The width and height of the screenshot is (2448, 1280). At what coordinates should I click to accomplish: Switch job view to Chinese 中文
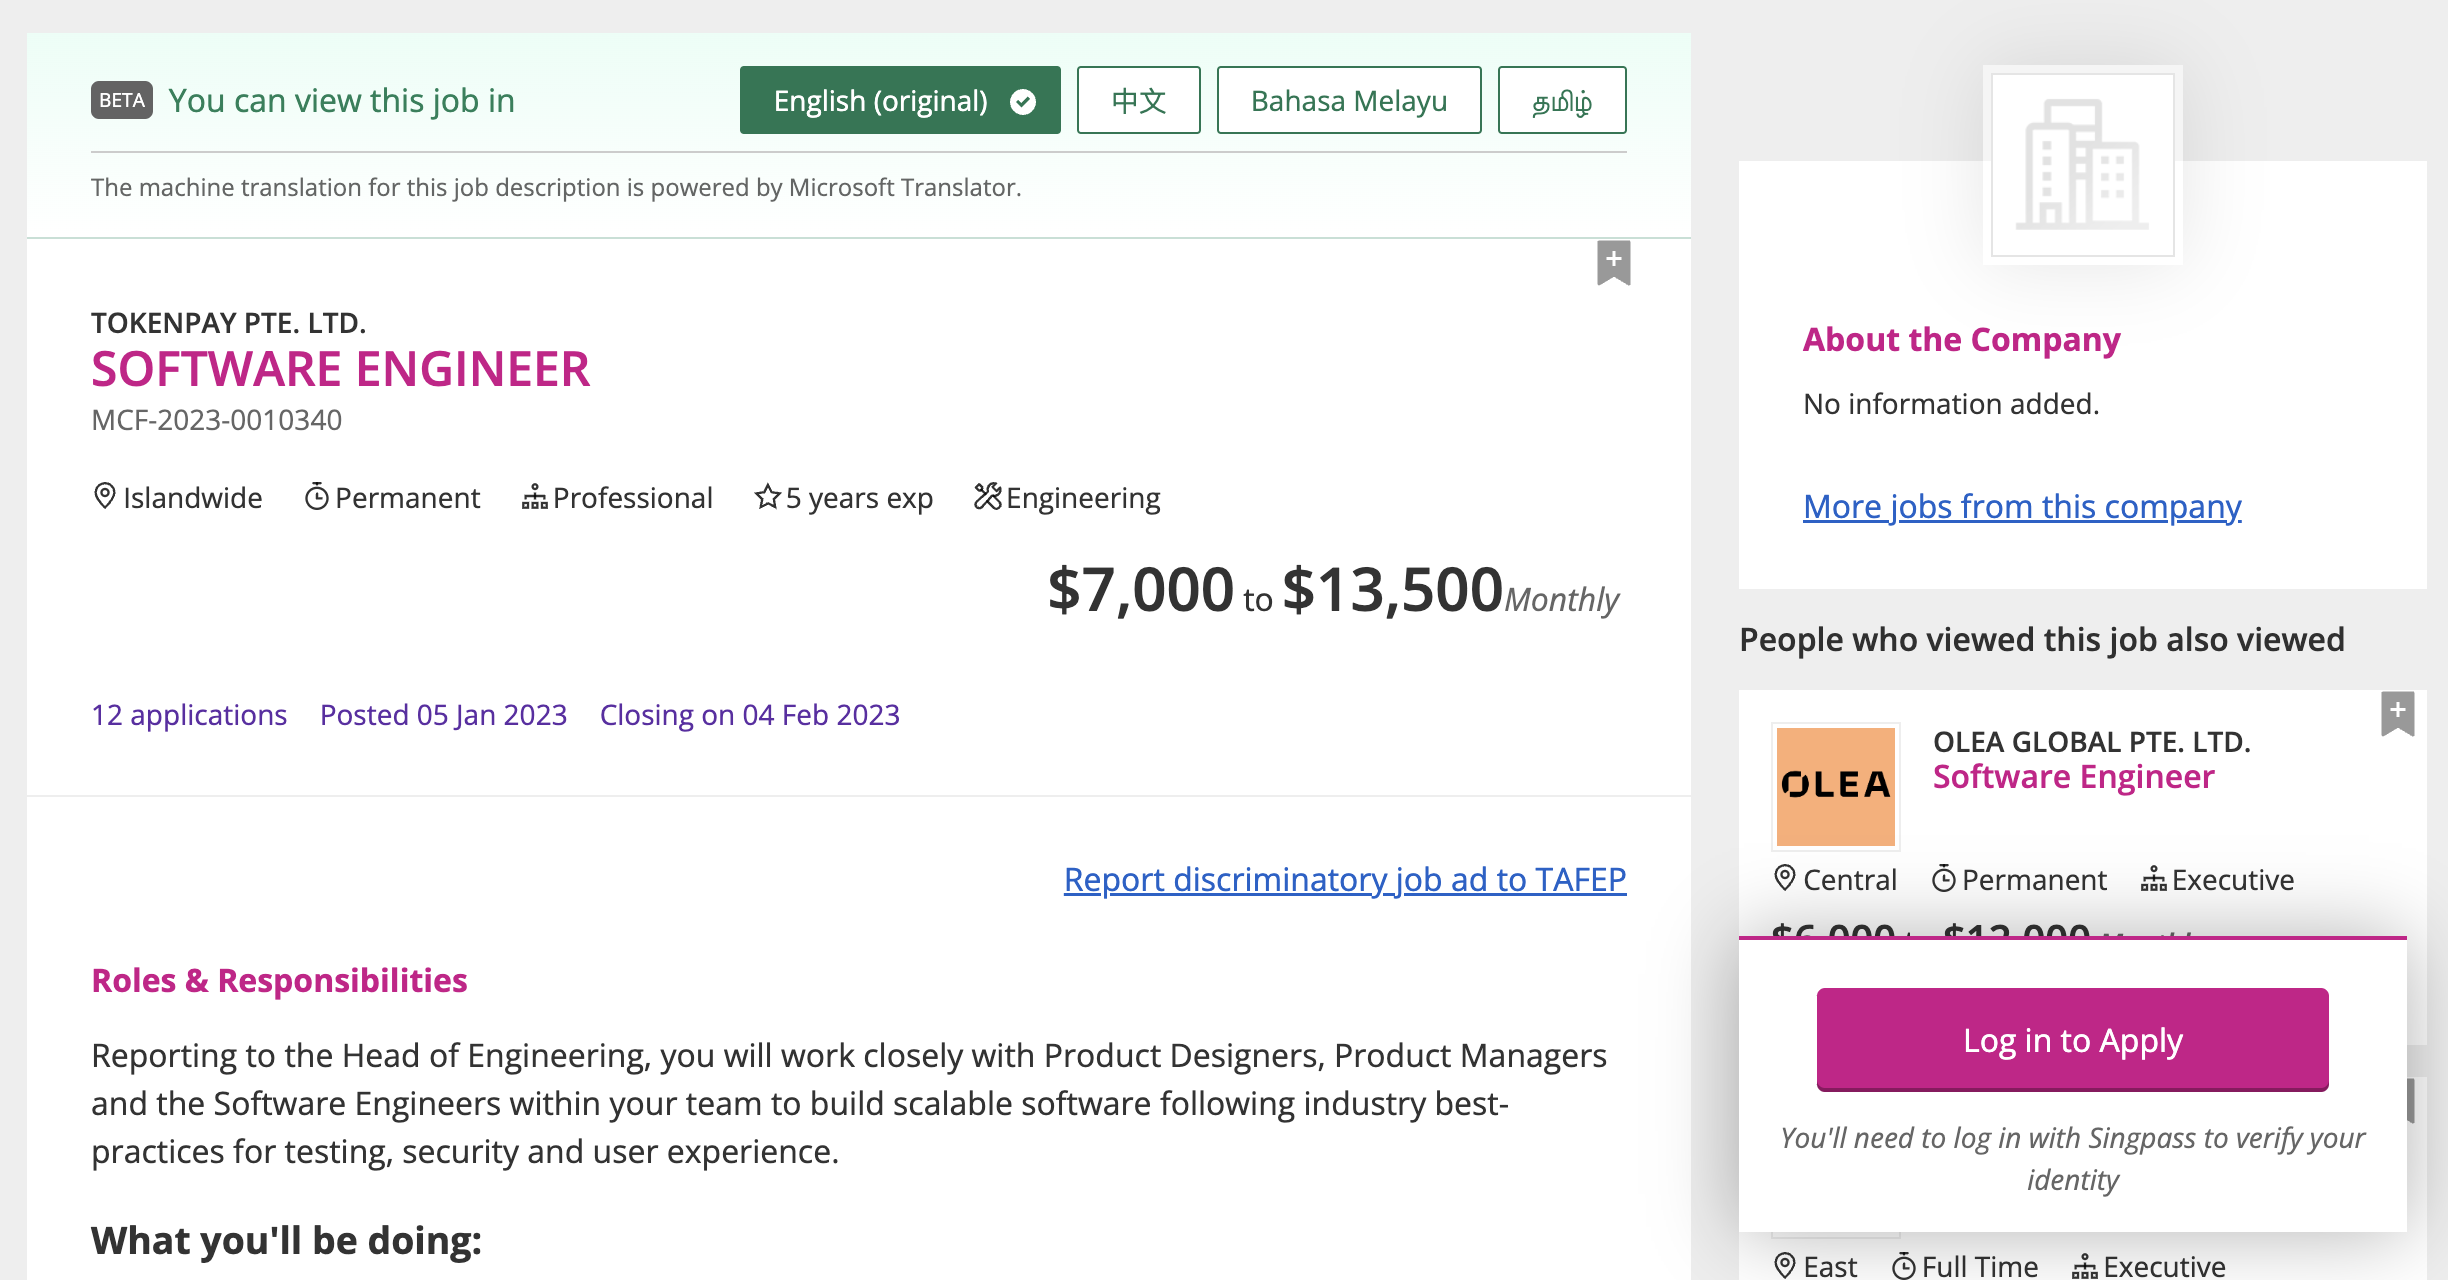(x=1138, y=100)
